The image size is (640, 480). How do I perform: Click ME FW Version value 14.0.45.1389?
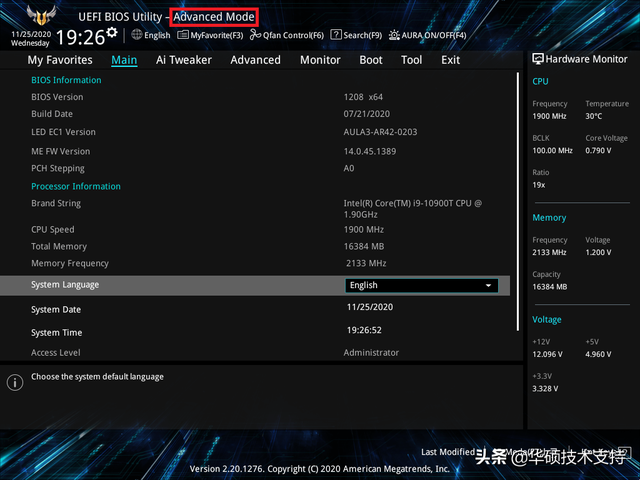tap(370, 151)
